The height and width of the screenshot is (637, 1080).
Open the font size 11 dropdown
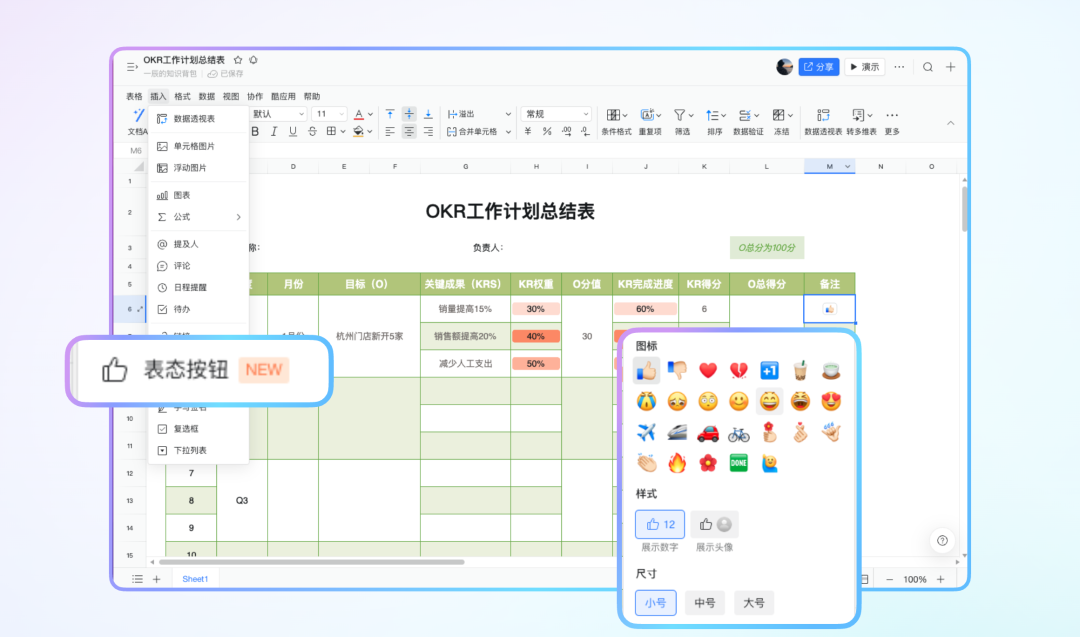tap(329, 114)
